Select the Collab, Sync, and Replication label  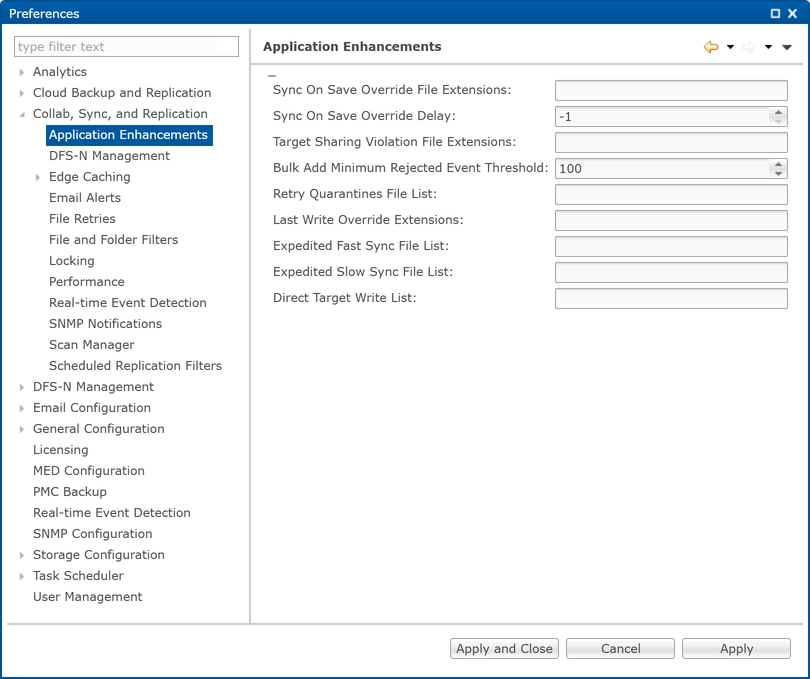120,114
